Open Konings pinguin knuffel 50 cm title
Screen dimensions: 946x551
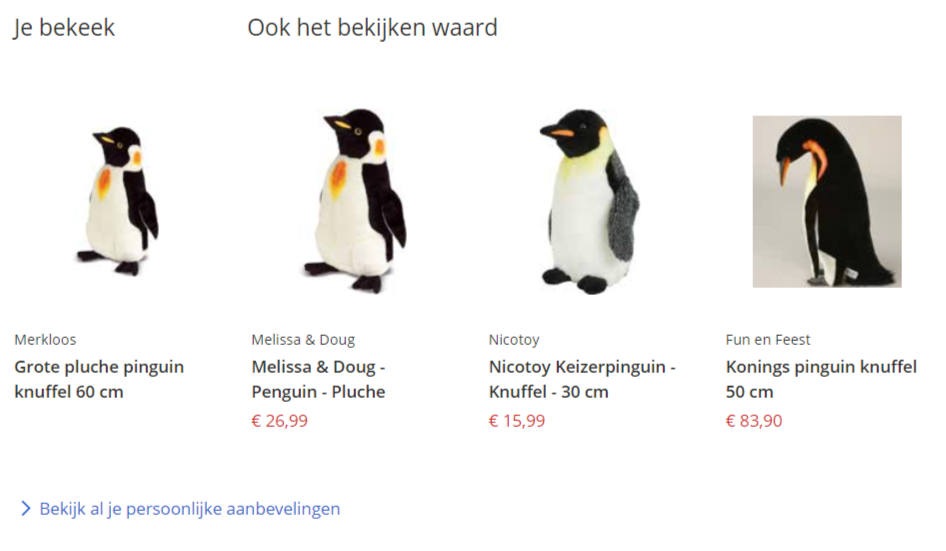coord(821,379)
